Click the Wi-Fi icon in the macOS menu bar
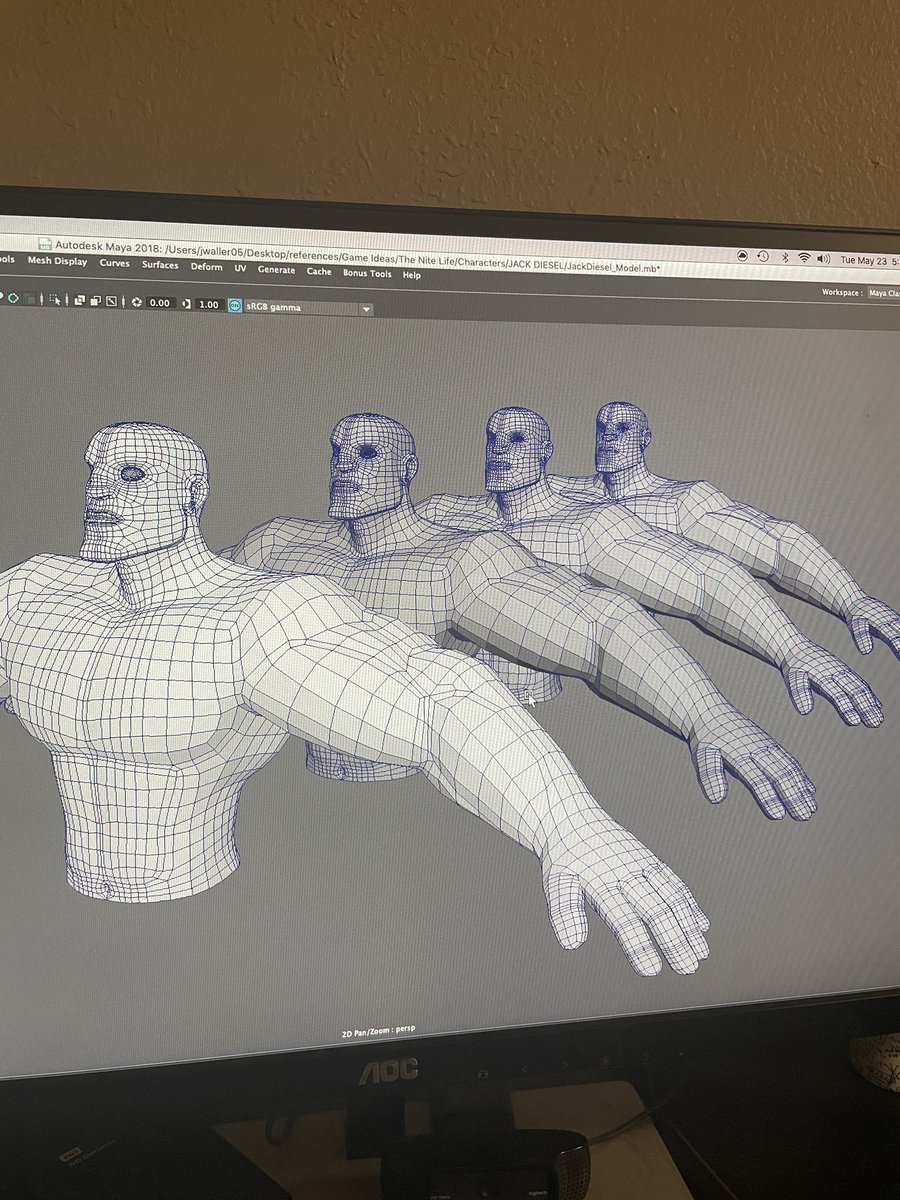The height and width of the screenshot is (1200, 900). point(804,258)
